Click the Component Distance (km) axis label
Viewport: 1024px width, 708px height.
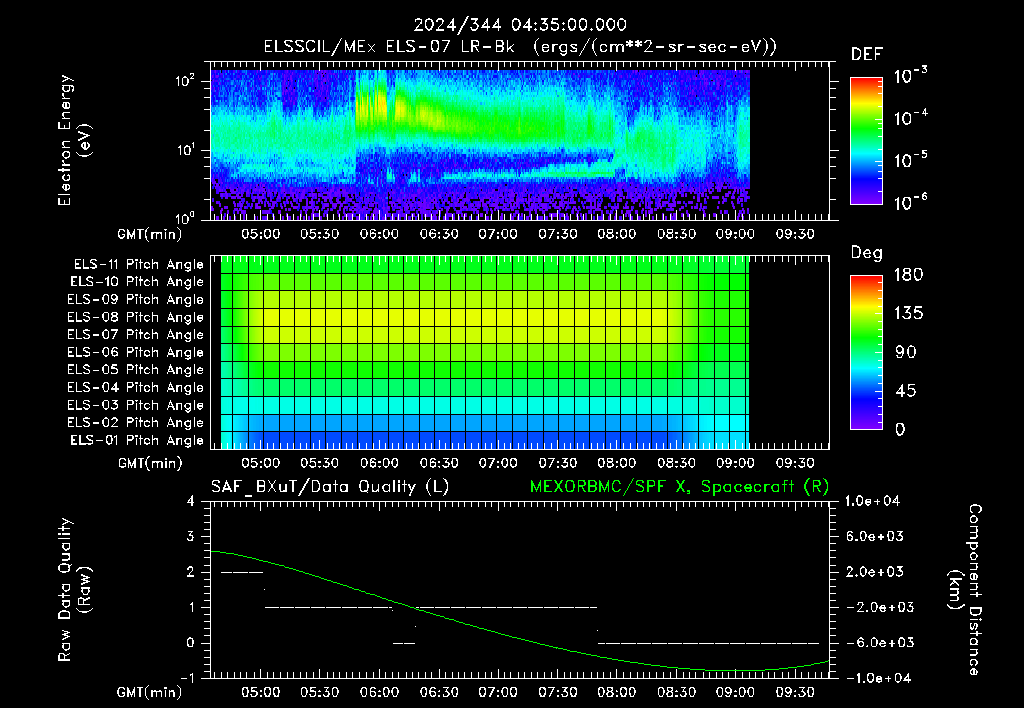point(964,590)
